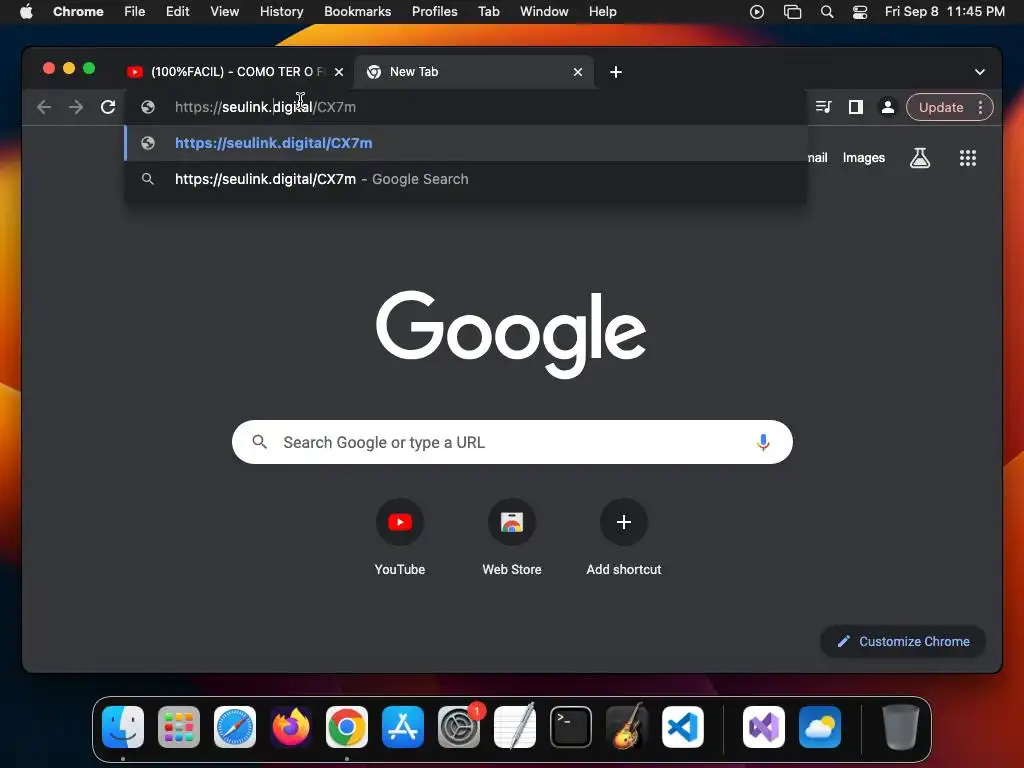Click the Search Google or type a URL box
The height and width of the screenshot is (768, 1024).
point(512,442)
